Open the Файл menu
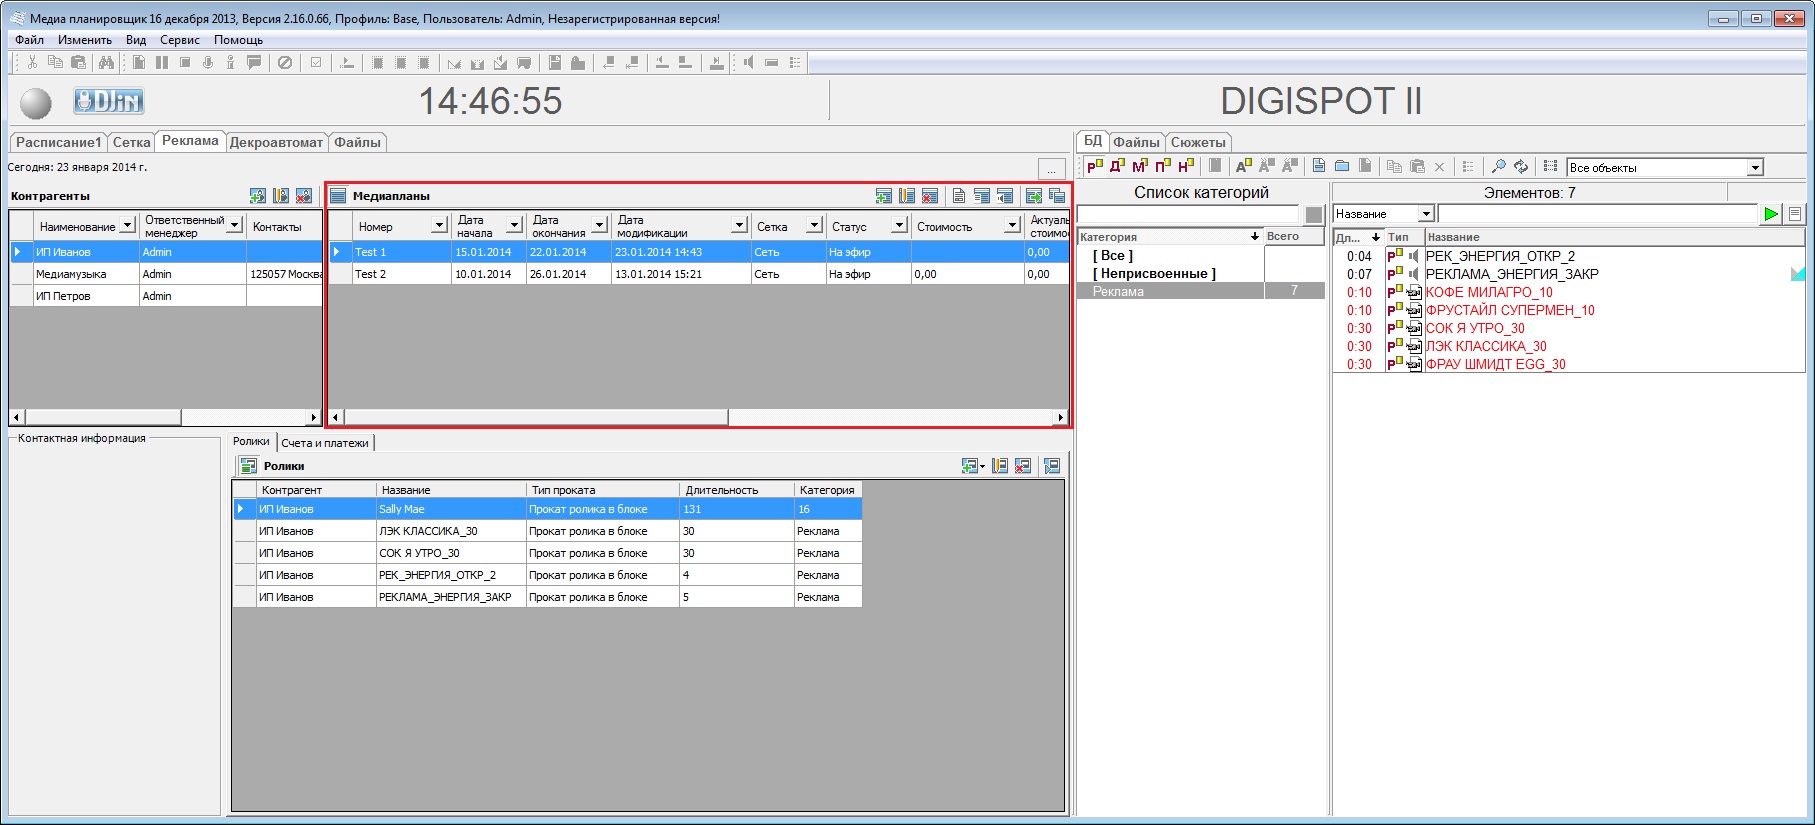 (x=29, y=40)
